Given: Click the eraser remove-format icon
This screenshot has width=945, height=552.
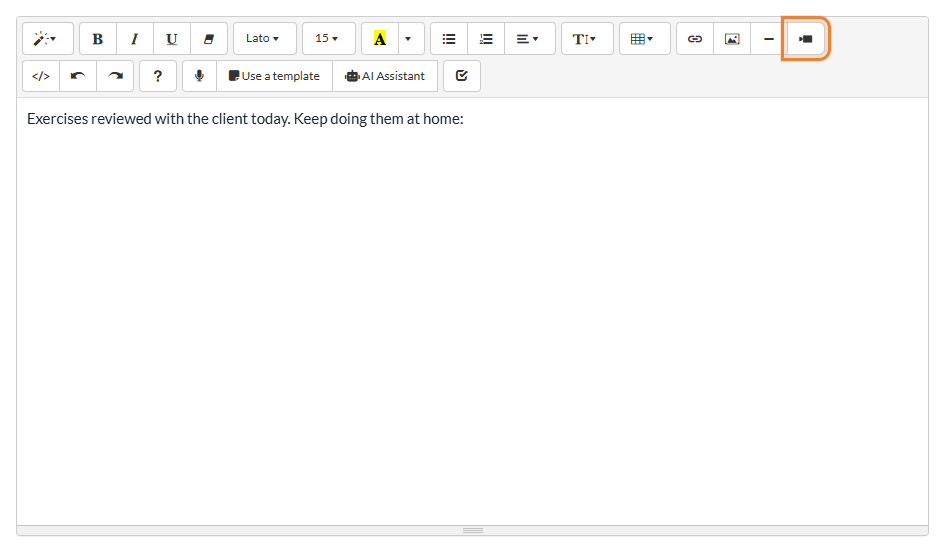Looking at the screenshot, I should click(209, 39).
